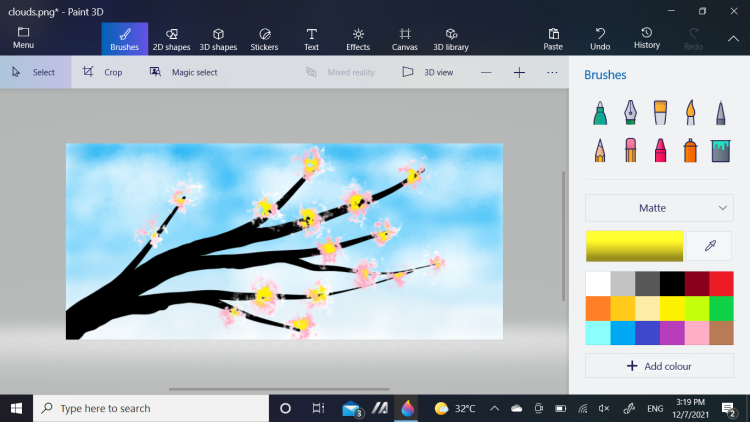Choose the orange colour swatch
The height and width of the screenshot is (422, 750).
click(x=598, y=308)
